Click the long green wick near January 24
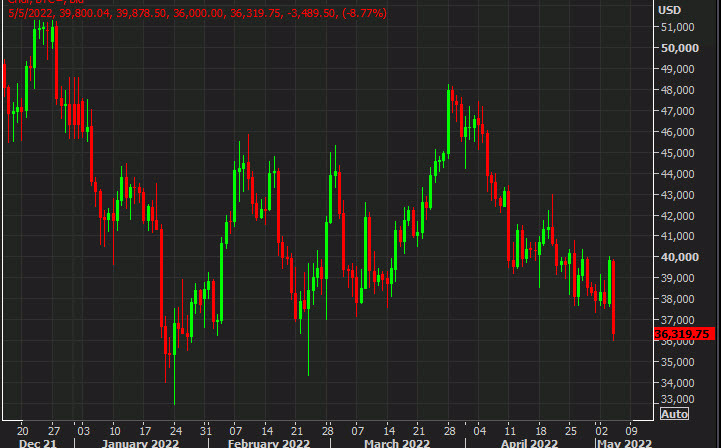721x448 pixels. click(x=174, y=385)
